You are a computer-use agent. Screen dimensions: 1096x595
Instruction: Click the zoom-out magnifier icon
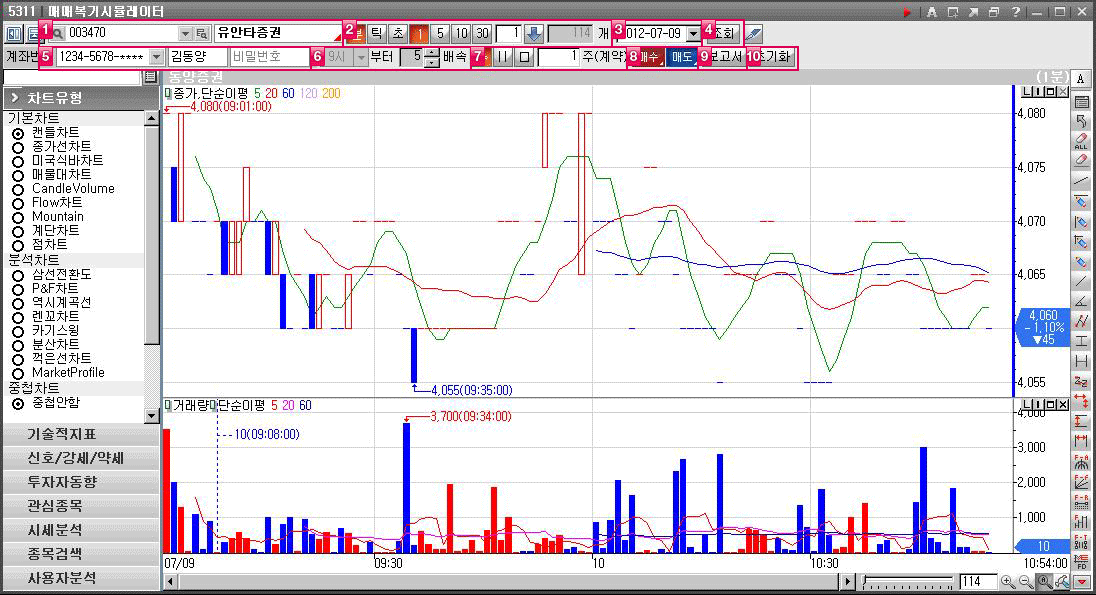click(1025, 582)
